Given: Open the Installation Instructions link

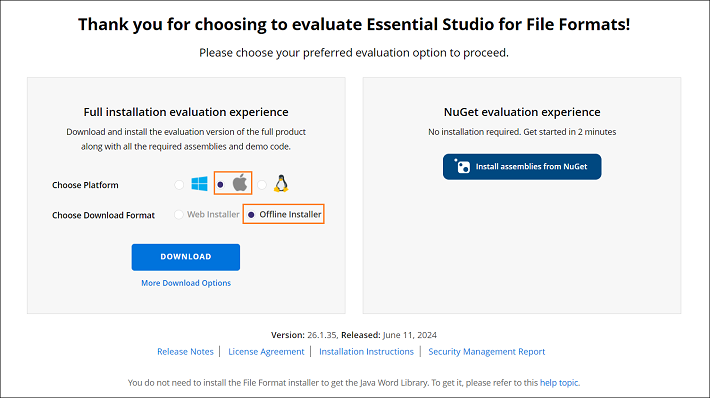Looking at the screenshot, I should [x=366, y=352].
